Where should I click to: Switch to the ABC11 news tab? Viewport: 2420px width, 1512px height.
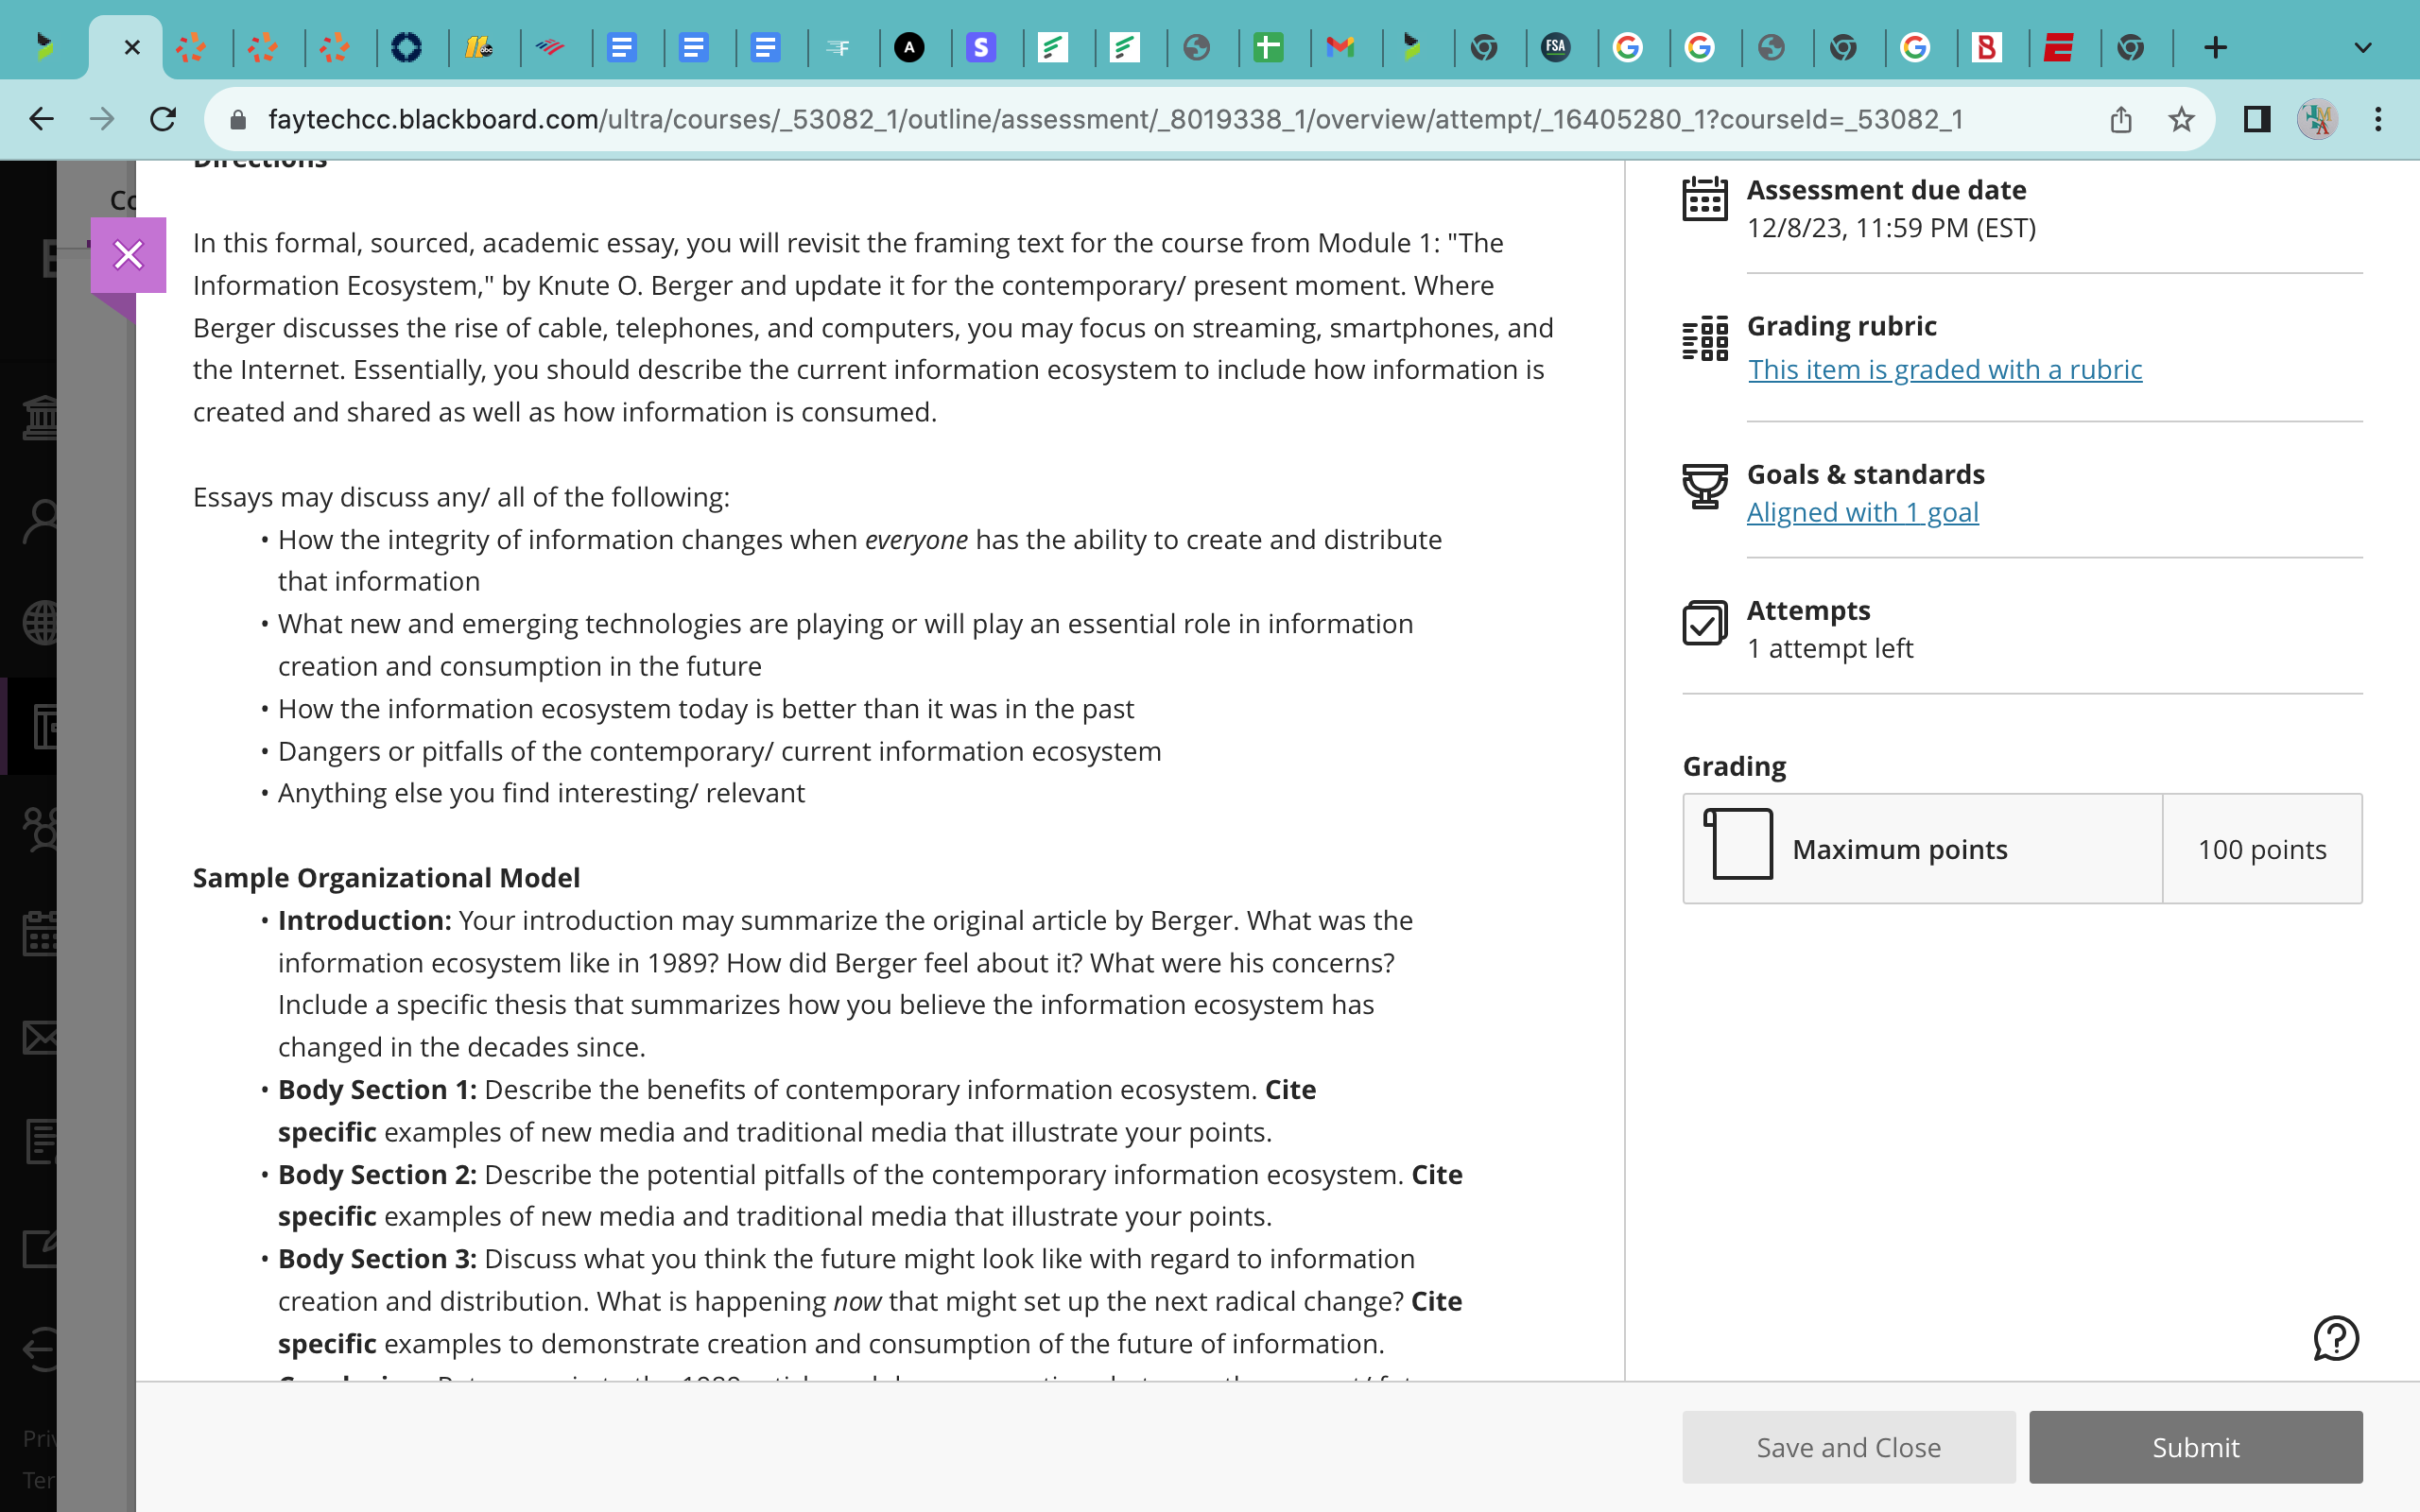click(479, 47)
